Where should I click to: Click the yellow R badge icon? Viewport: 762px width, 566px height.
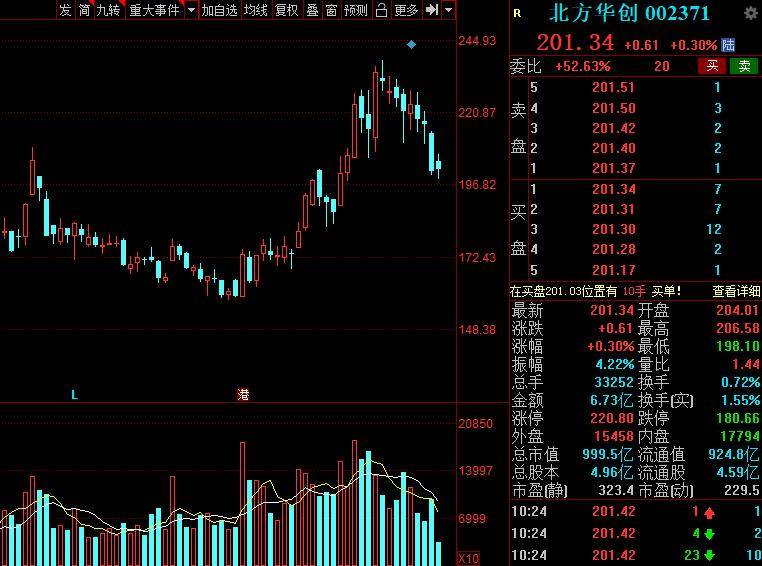tap(517, 13)
